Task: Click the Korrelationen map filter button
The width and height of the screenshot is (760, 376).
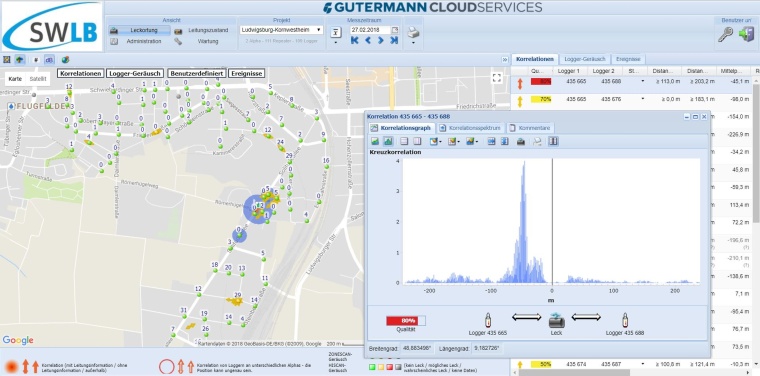Action: 80,73
